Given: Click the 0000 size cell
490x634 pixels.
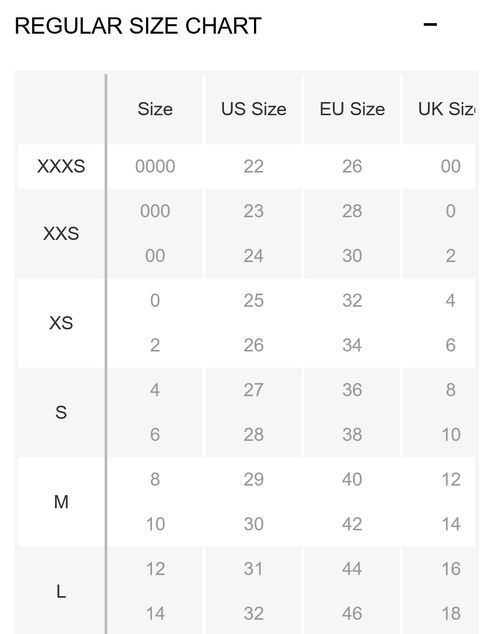Looking at the screenshot, I should tap(155, 166).
